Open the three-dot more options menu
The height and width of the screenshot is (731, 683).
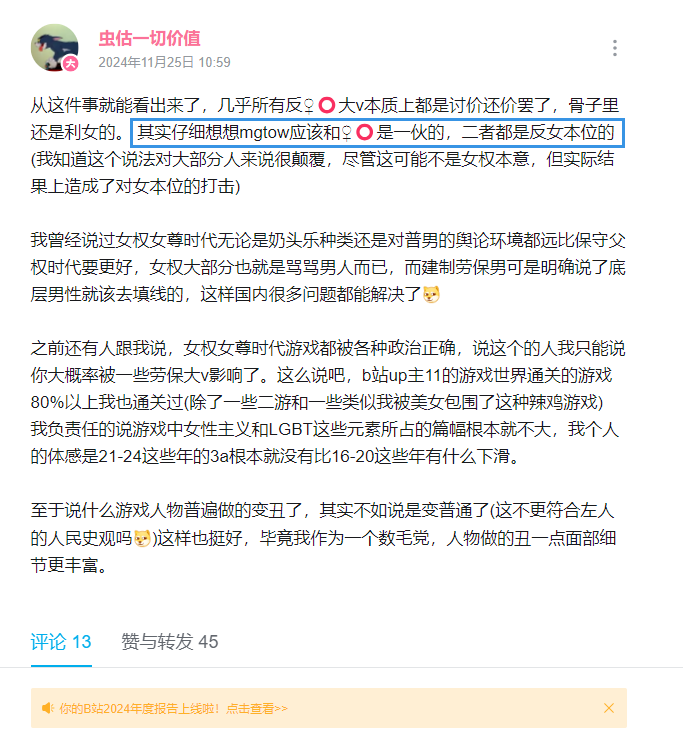pyautogui.click(x=615, y=48)
